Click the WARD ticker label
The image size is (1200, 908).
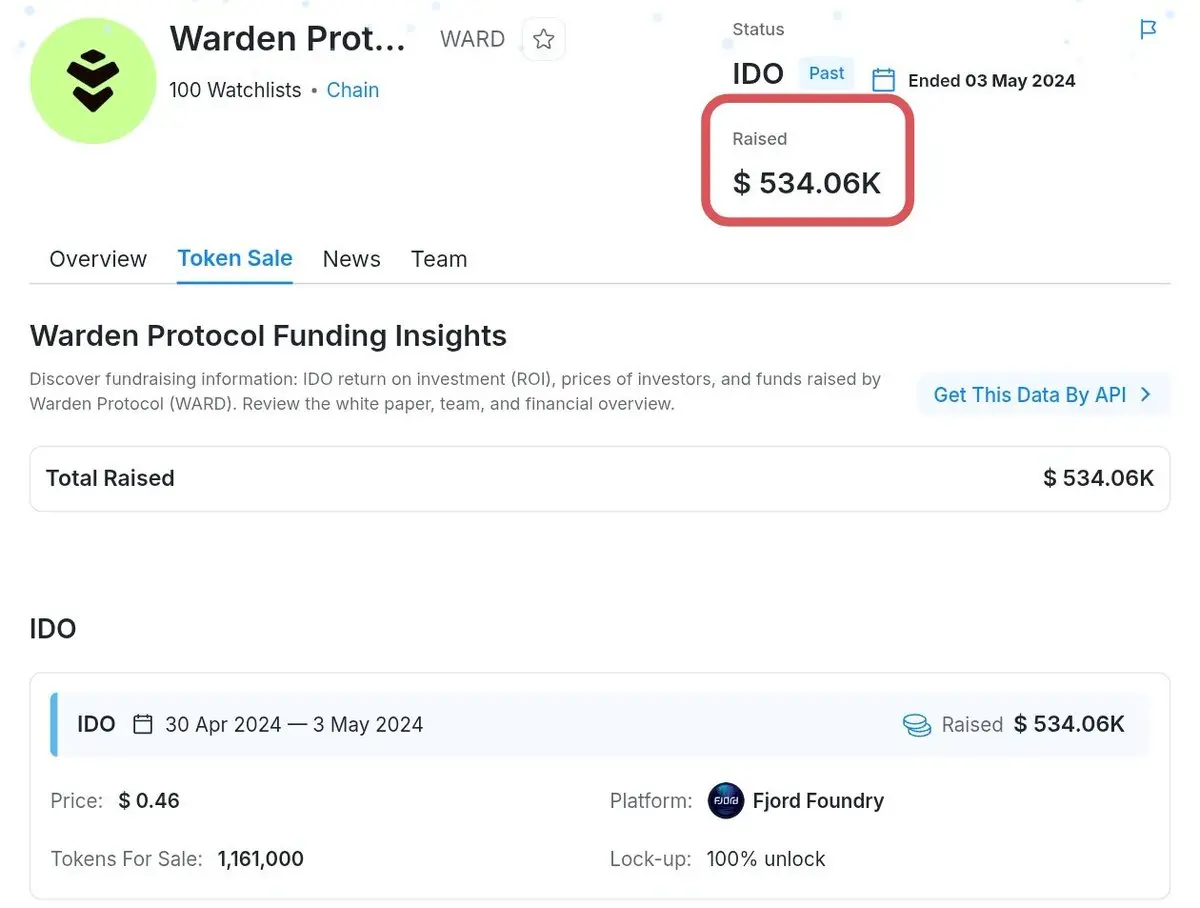(x=473, y=40)
